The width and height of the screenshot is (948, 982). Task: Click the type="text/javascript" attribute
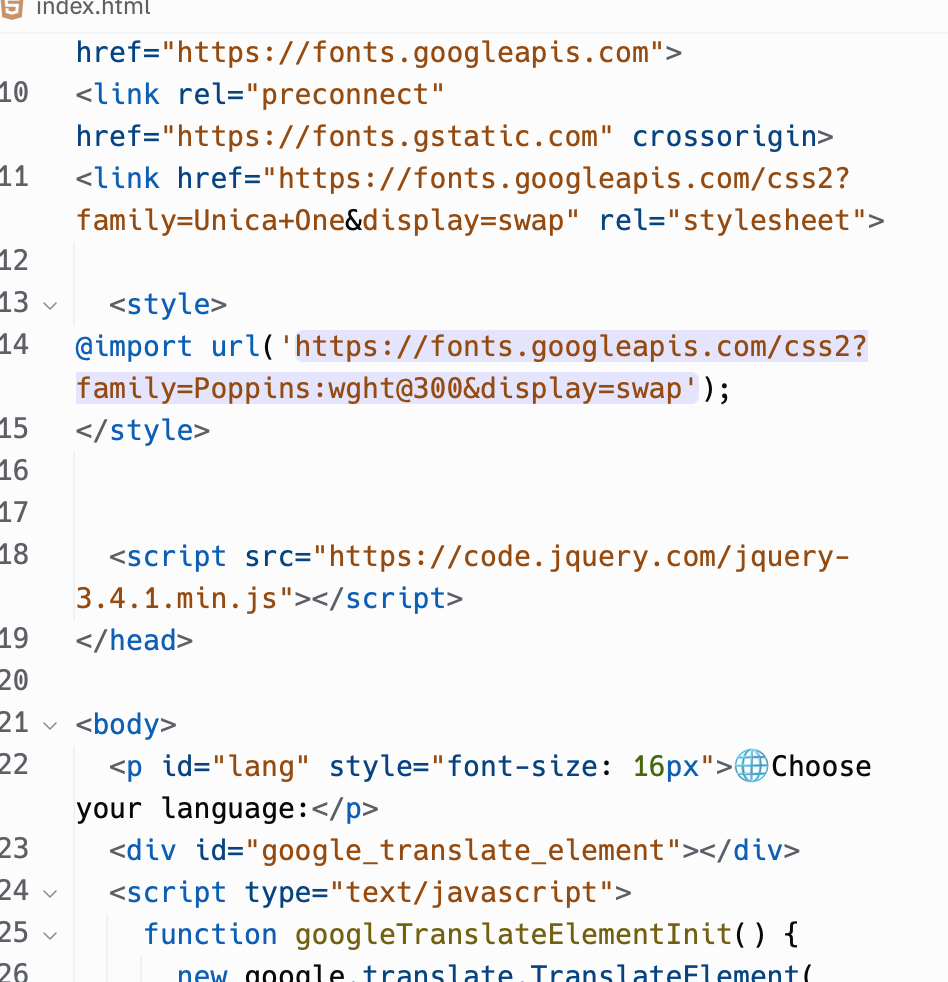click(x=429, y=892)
